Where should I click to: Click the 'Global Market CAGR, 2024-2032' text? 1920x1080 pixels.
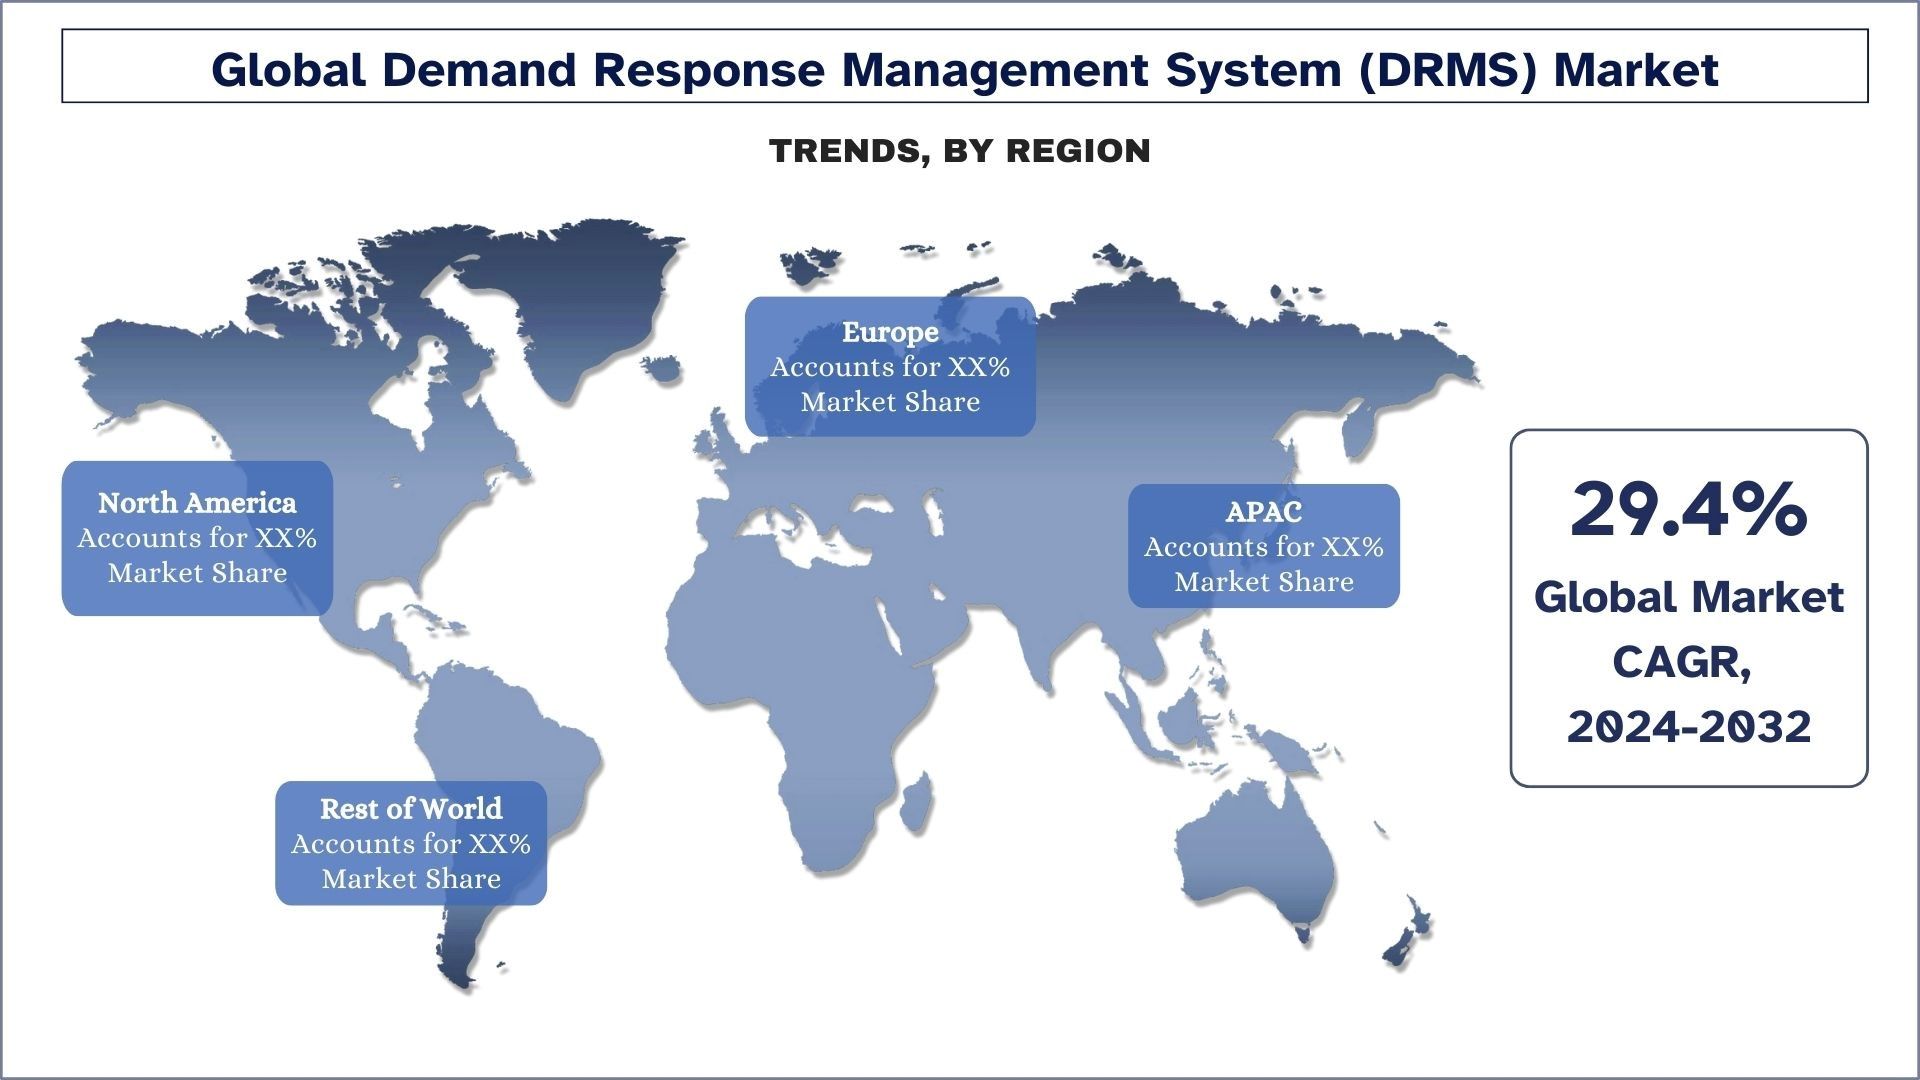click(x=1689, y=662)
